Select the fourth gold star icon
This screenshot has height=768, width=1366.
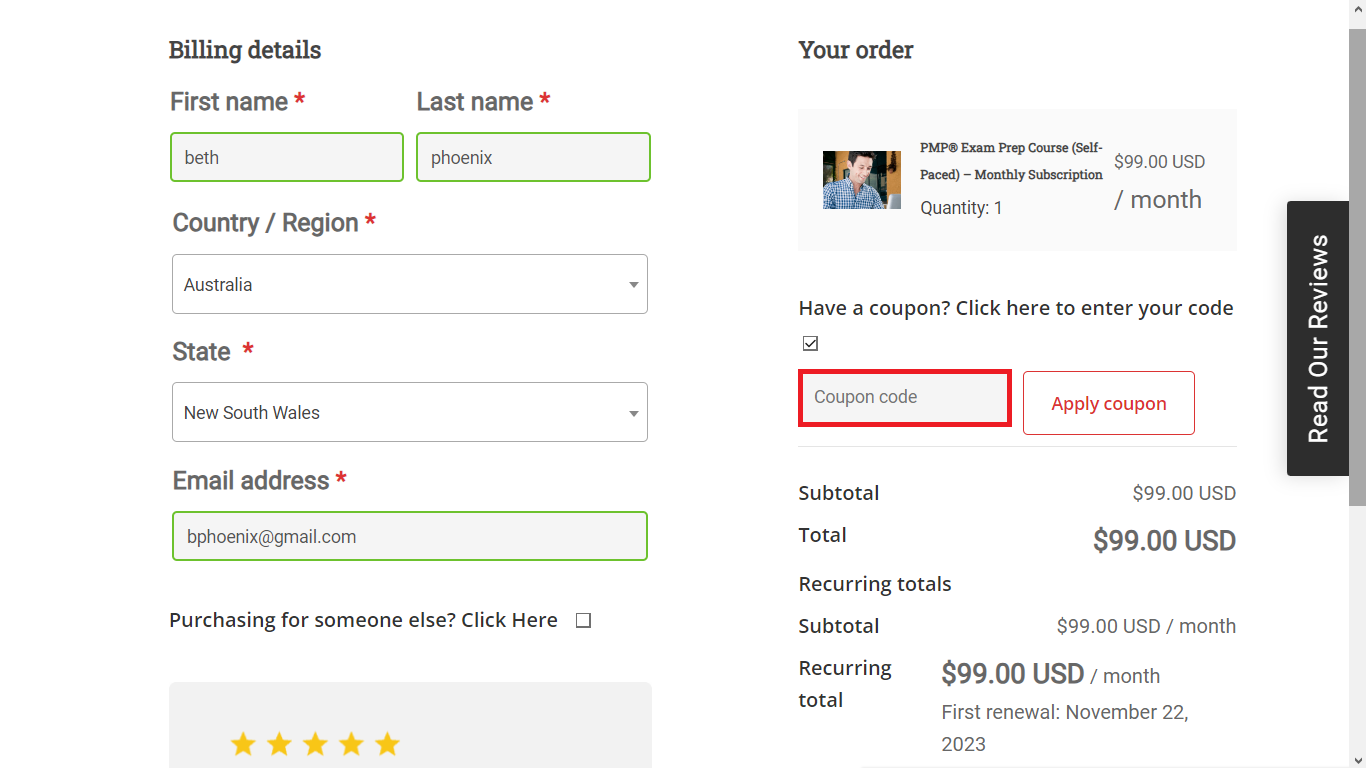pyautogui.click(x=351, y=744)
